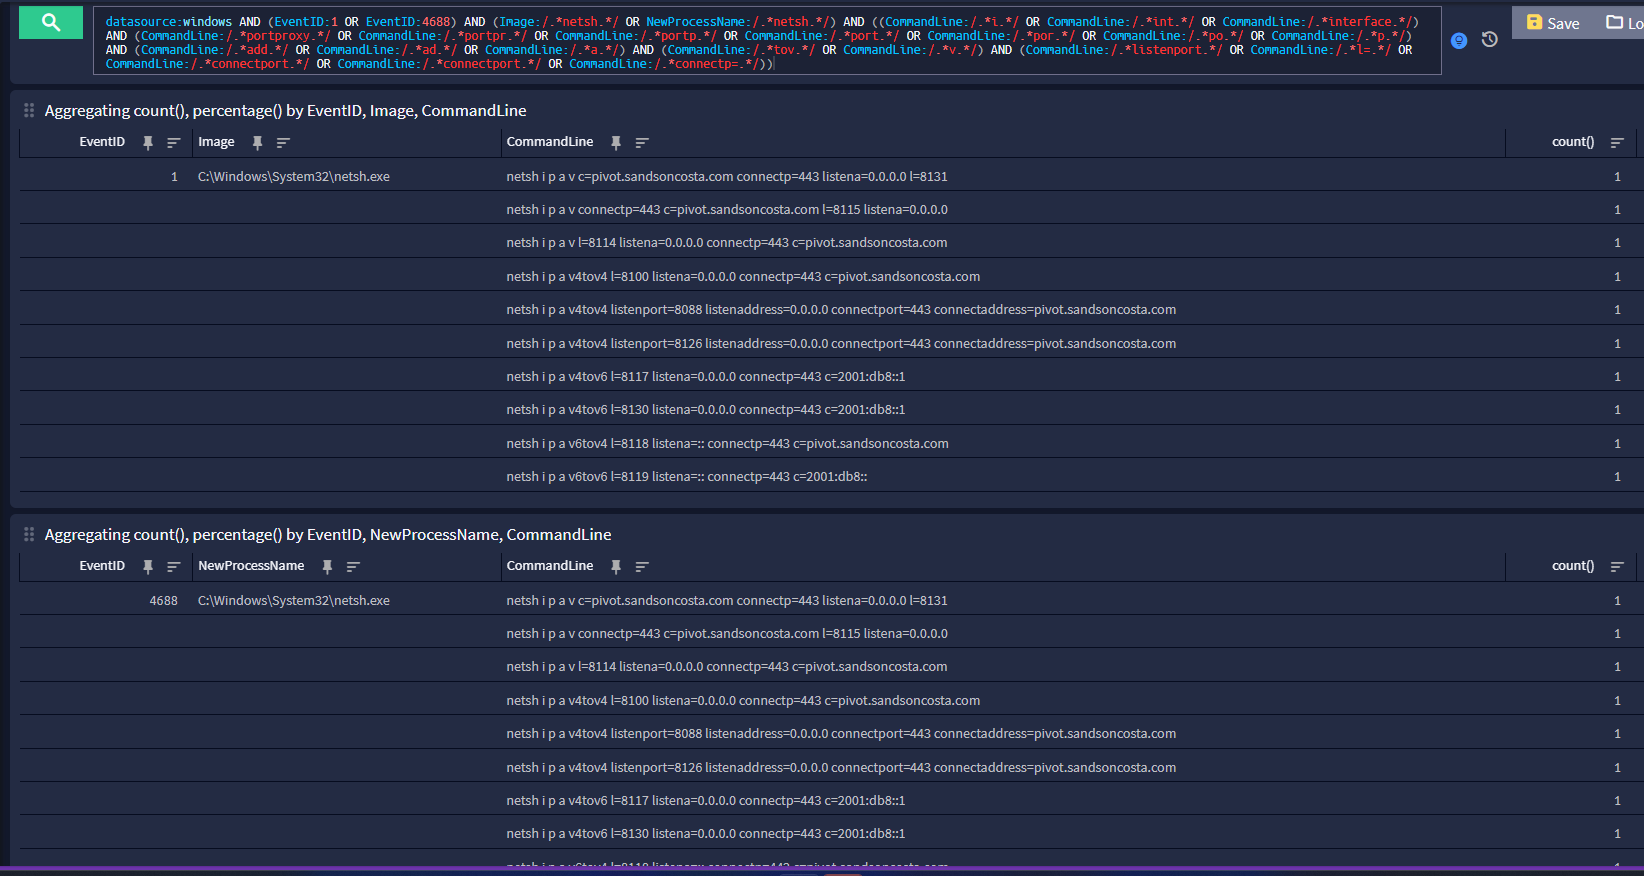Grab the drag handle of the Image aggregation panel
The width and height of the screenshot is (1644, 876).
click(x=29, y=110)
